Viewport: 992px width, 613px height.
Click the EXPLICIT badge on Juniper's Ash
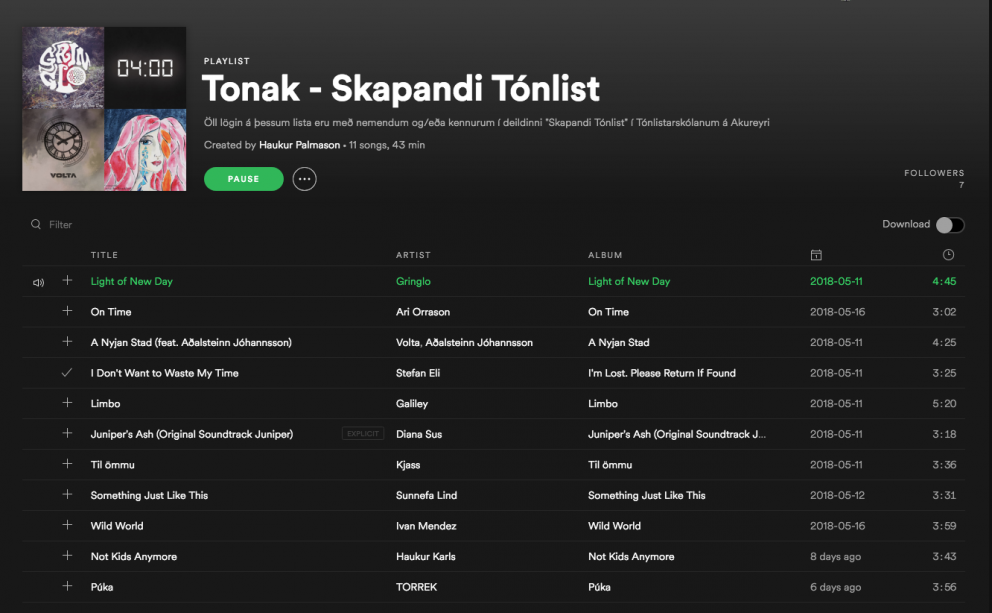tap(362, 433)
